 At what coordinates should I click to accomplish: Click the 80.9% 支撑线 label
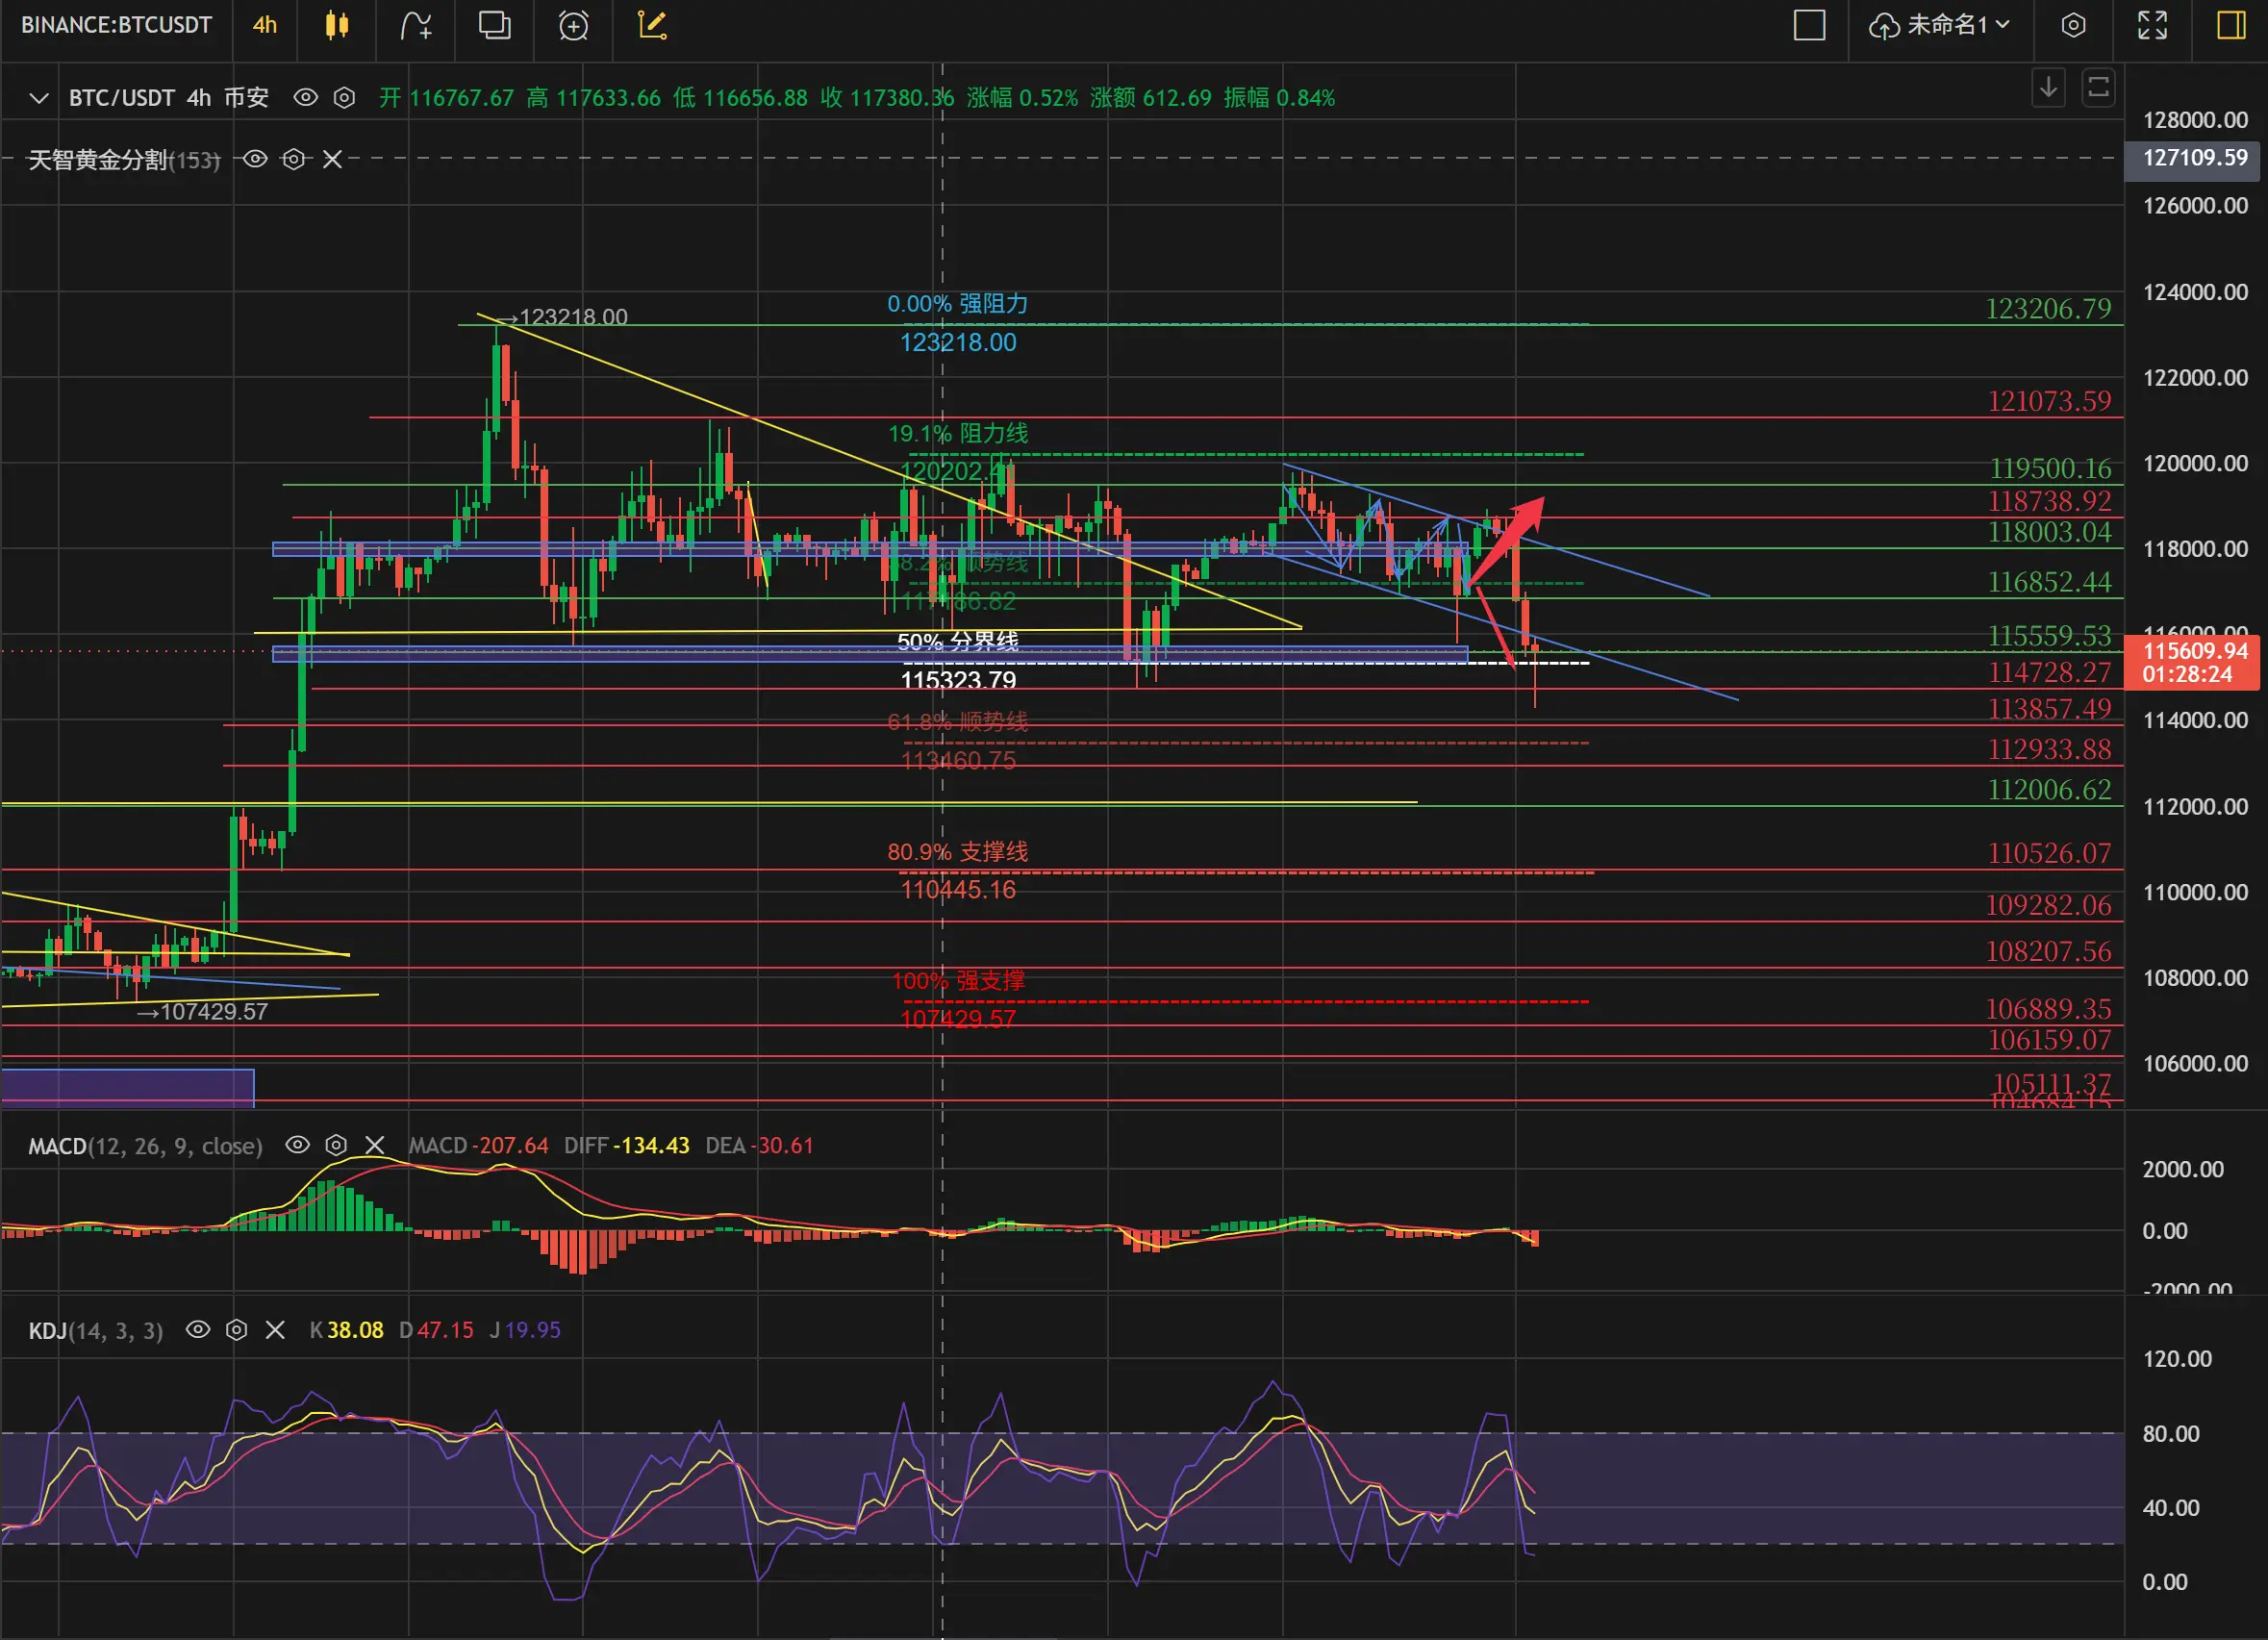click(957, 852)
